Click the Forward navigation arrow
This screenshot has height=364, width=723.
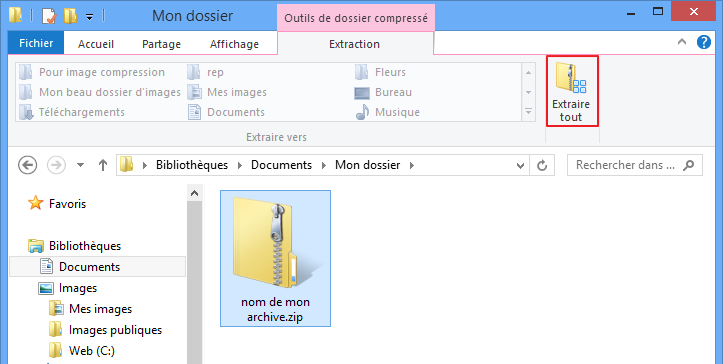point(56,165)
